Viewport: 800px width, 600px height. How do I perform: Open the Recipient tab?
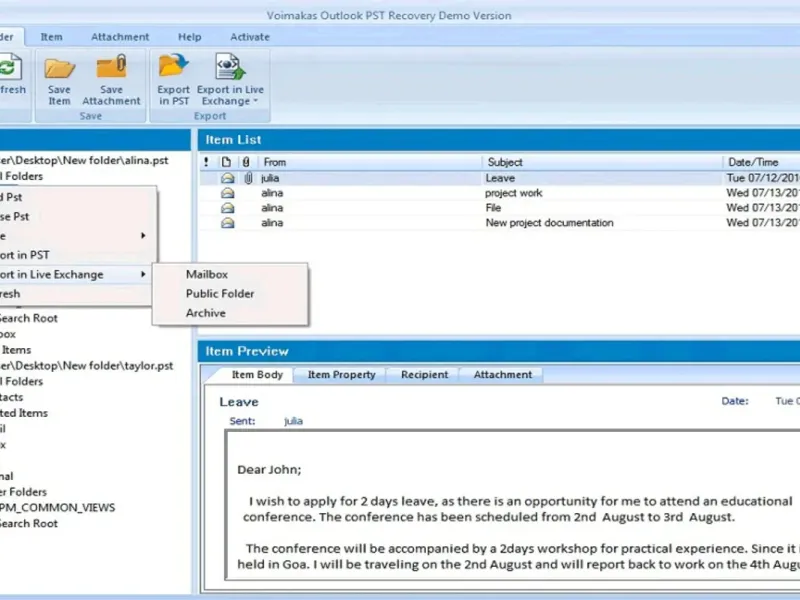(x=424, y=374)
